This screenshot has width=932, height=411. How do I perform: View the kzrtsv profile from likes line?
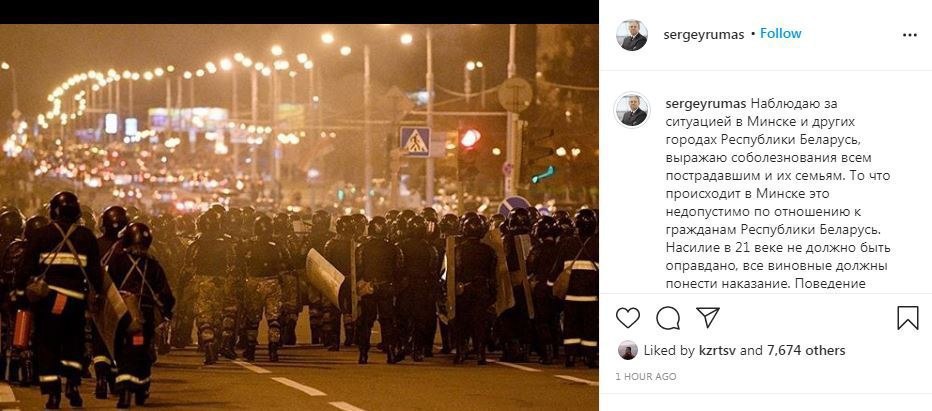717,351
